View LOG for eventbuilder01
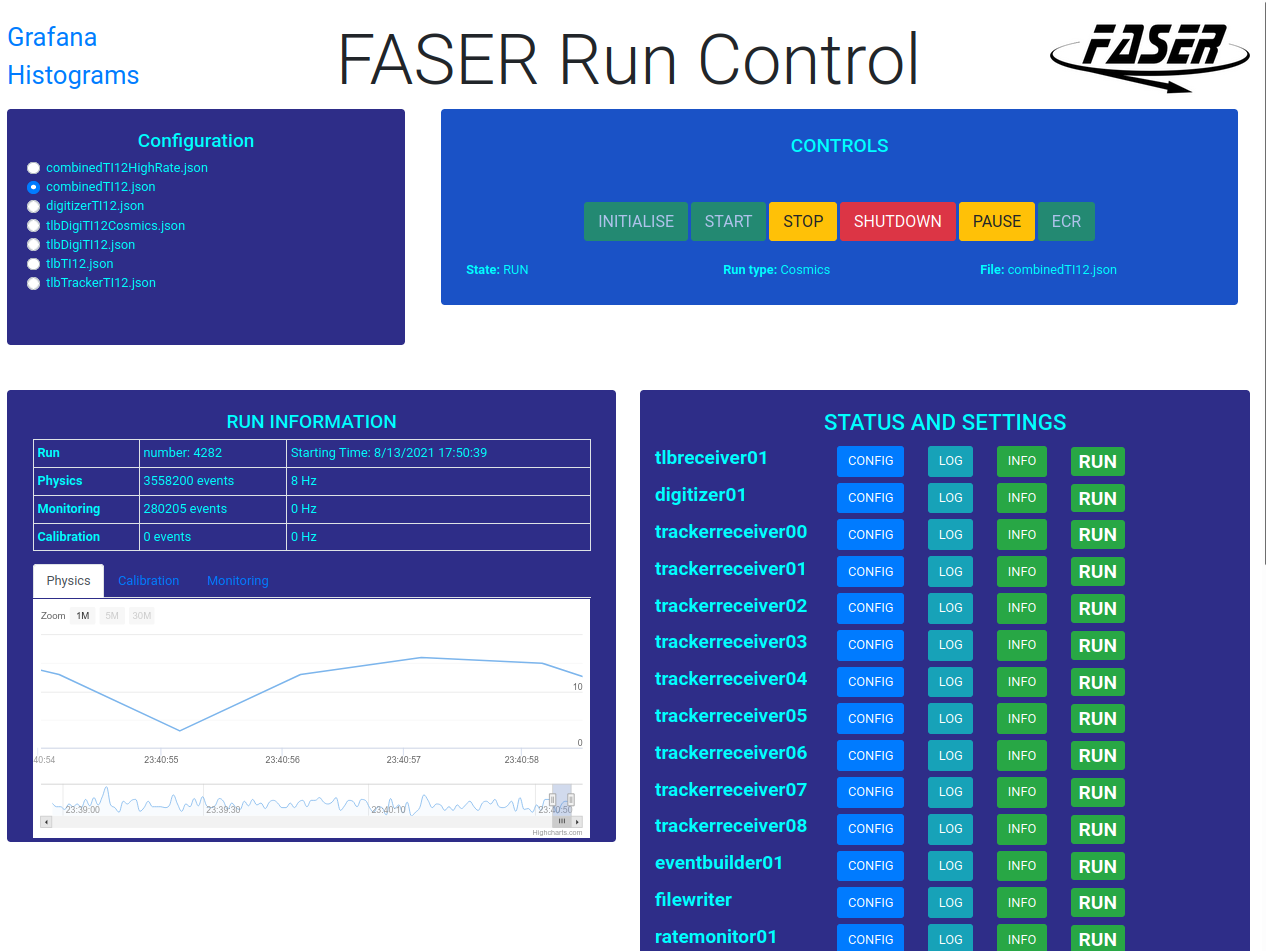Image resolution: width=1266 pixels, height=951 pixels. click(x=950, y=866)
